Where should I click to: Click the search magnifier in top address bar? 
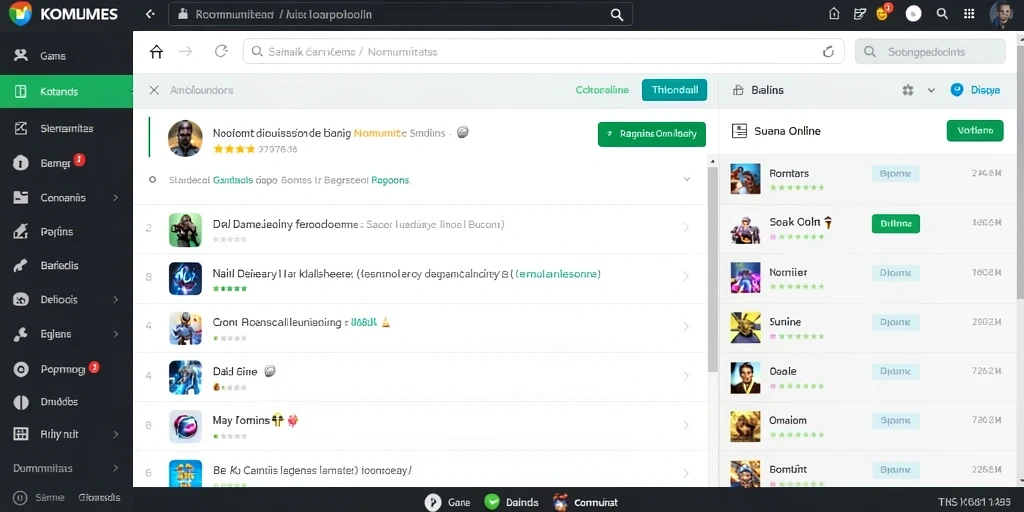616,14
